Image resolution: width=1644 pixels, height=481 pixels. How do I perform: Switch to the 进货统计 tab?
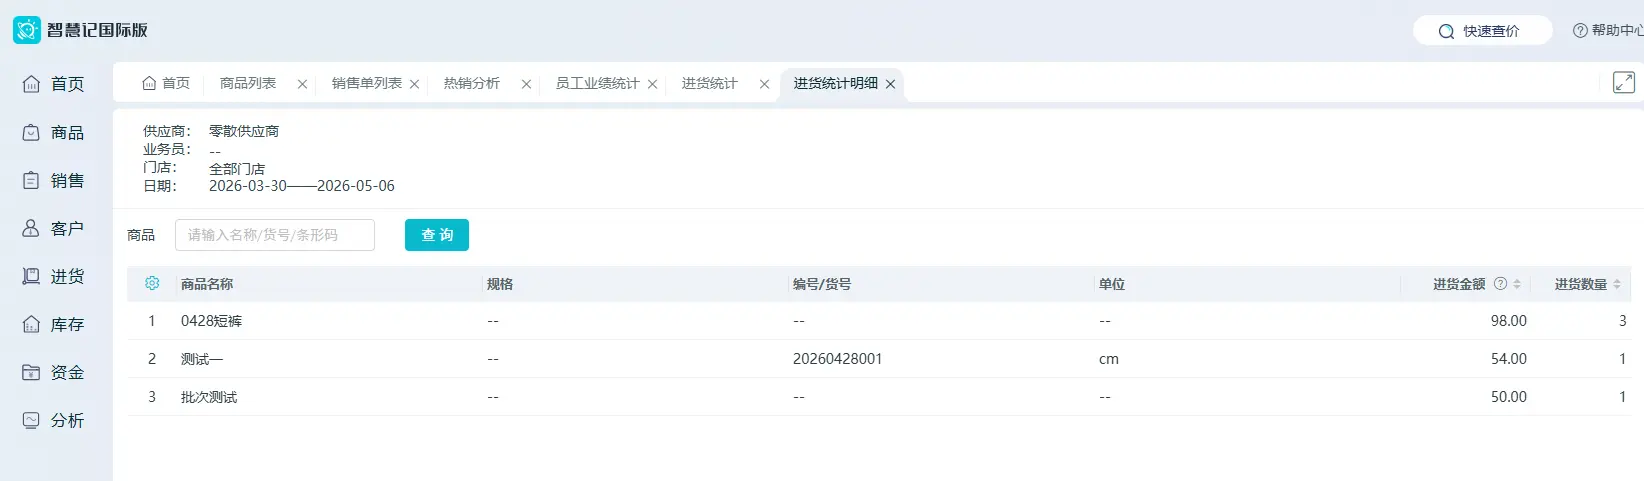point(710,83)
